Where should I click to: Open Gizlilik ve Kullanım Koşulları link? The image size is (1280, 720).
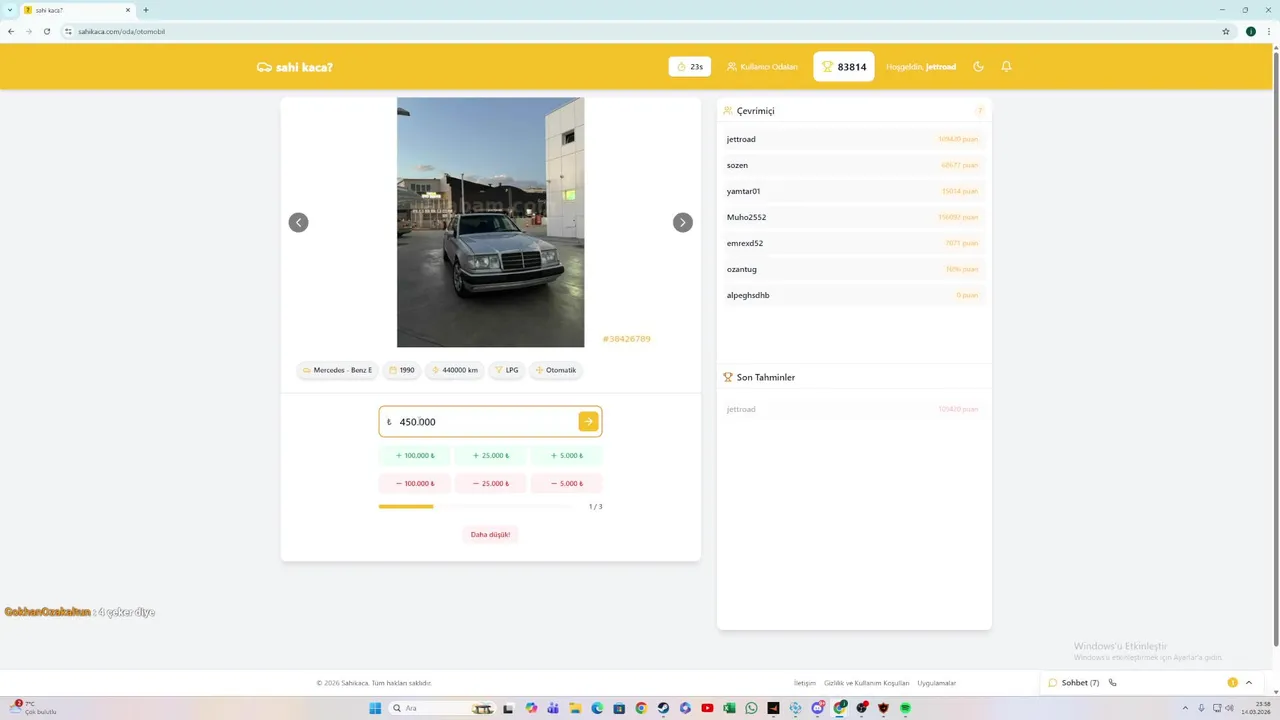click(x=867, y=683)
